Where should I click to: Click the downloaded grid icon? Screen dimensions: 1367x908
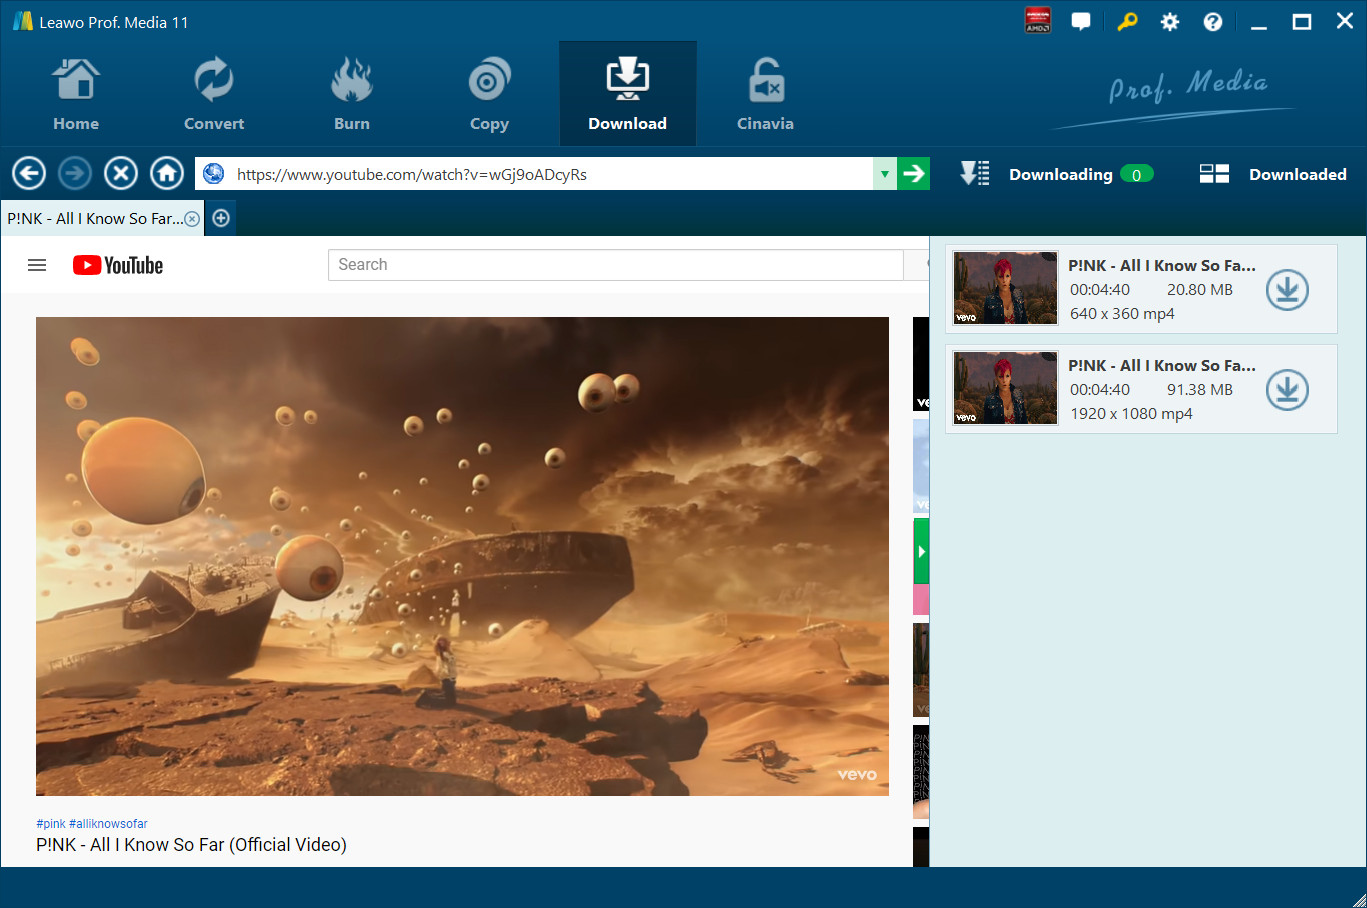click(1214, 174)
